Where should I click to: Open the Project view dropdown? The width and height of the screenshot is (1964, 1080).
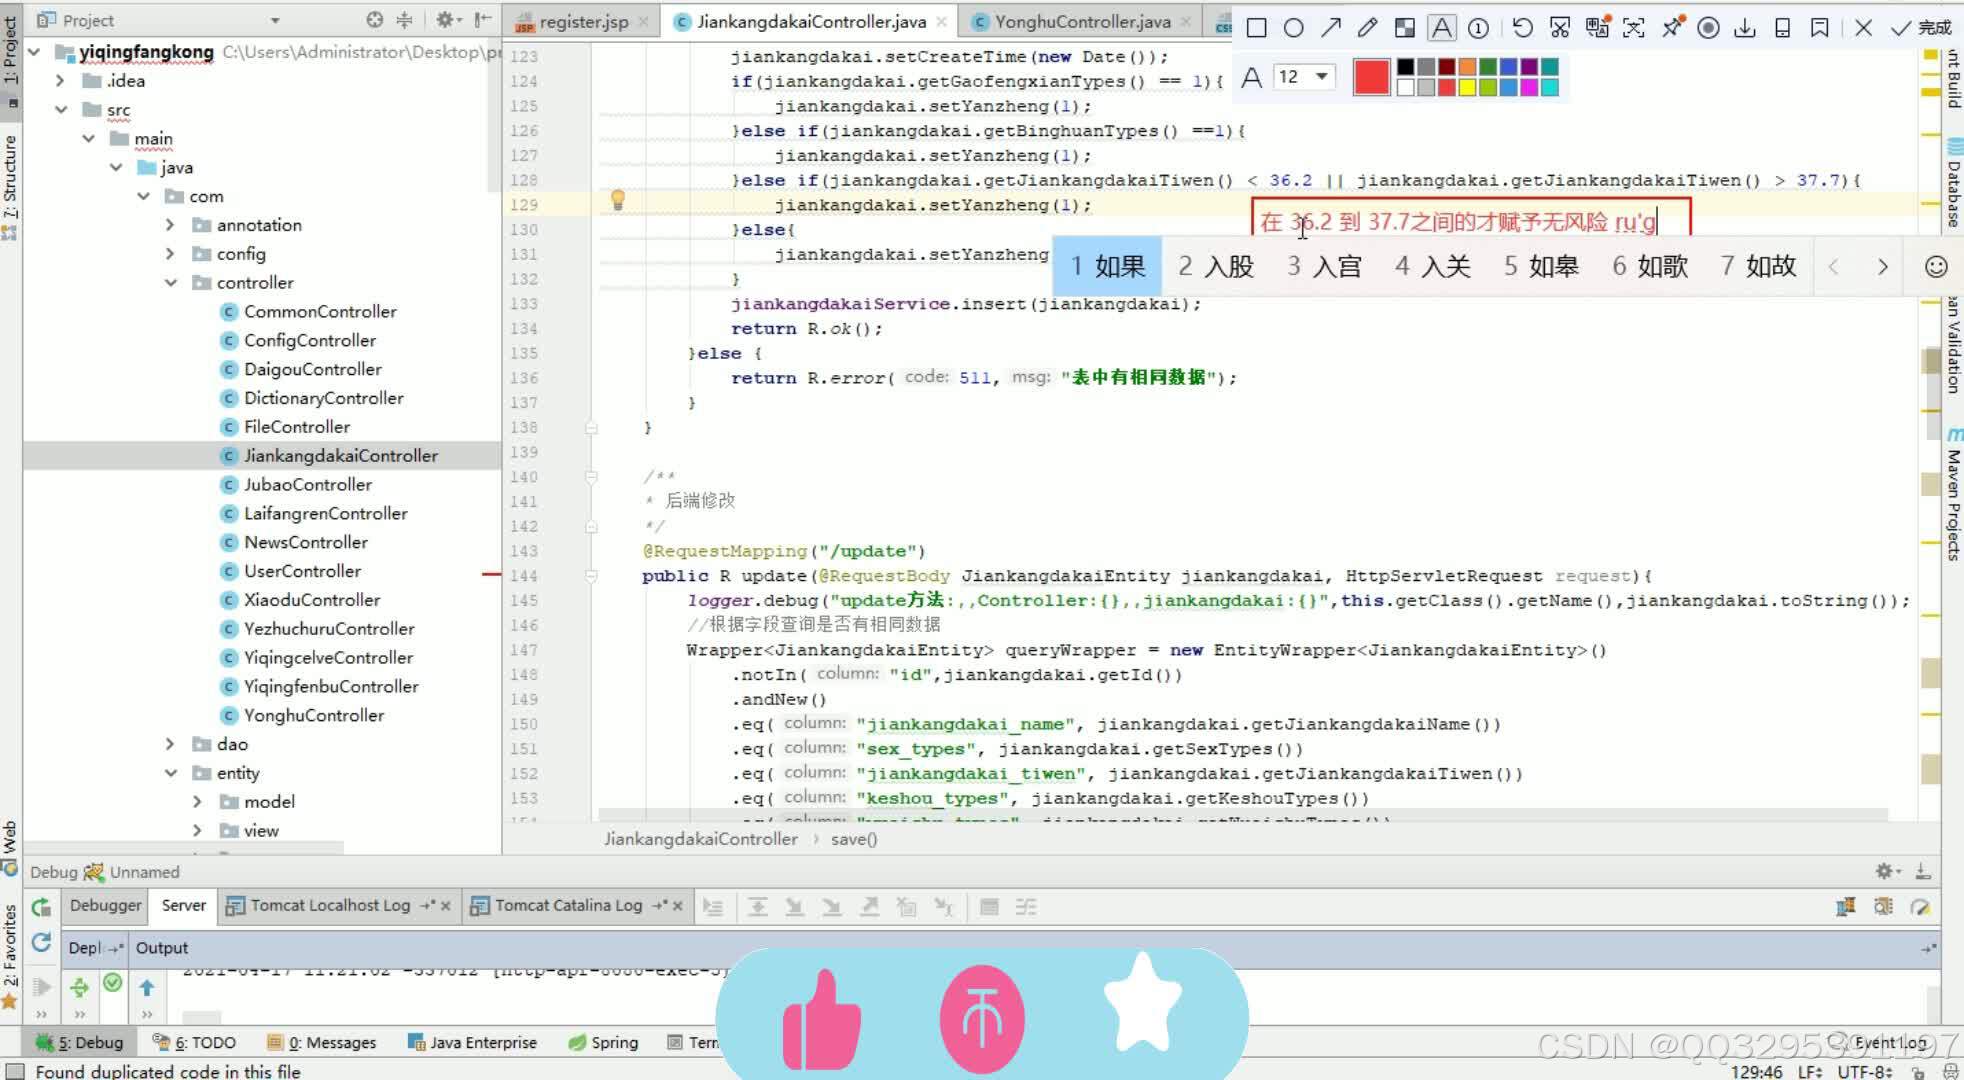click(x=274, y=20)
